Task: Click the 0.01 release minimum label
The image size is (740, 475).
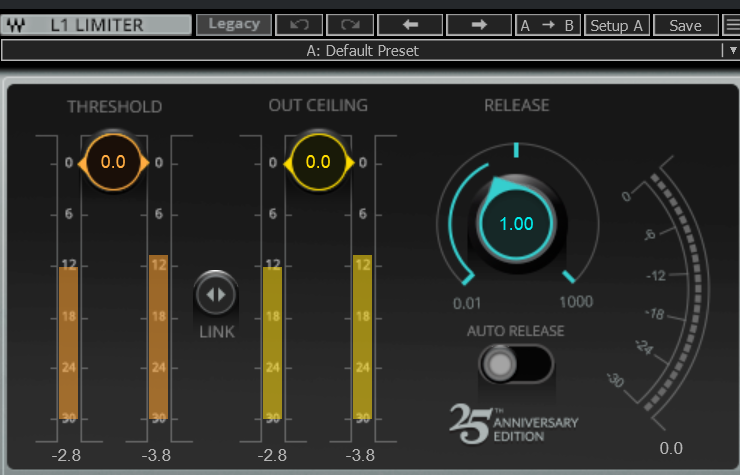Action: click(467, 303)
